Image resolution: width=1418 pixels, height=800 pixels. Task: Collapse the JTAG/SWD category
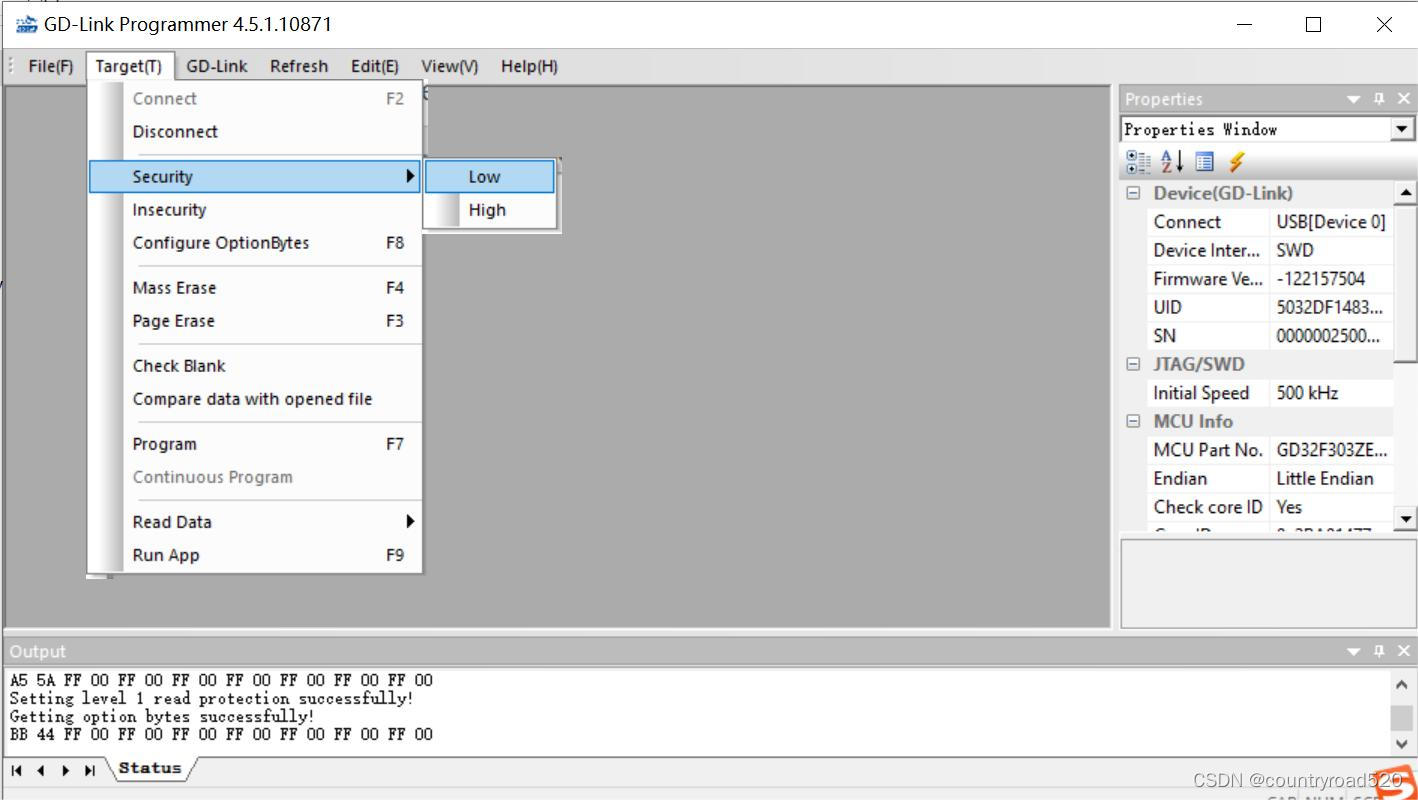click(1133, 364)
